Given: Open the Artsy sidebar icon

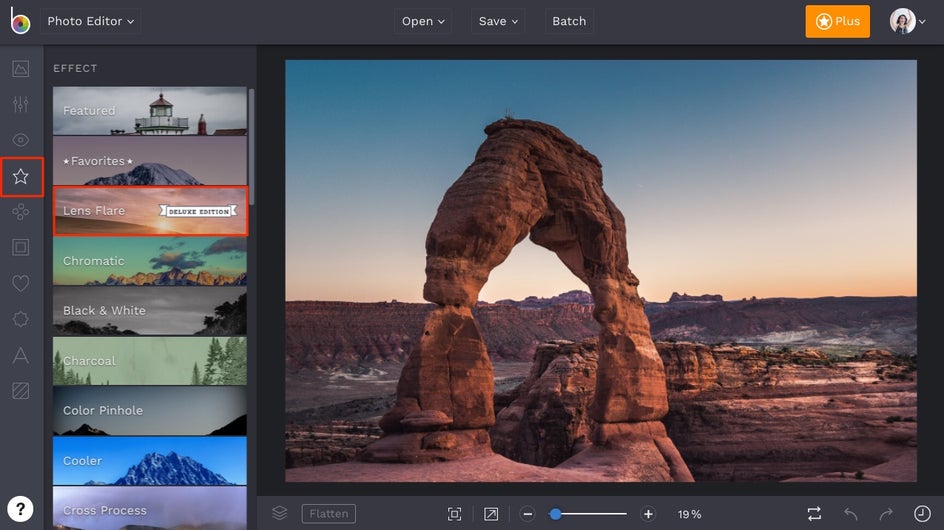Looking at the screenshot, I should pos(20,211).
